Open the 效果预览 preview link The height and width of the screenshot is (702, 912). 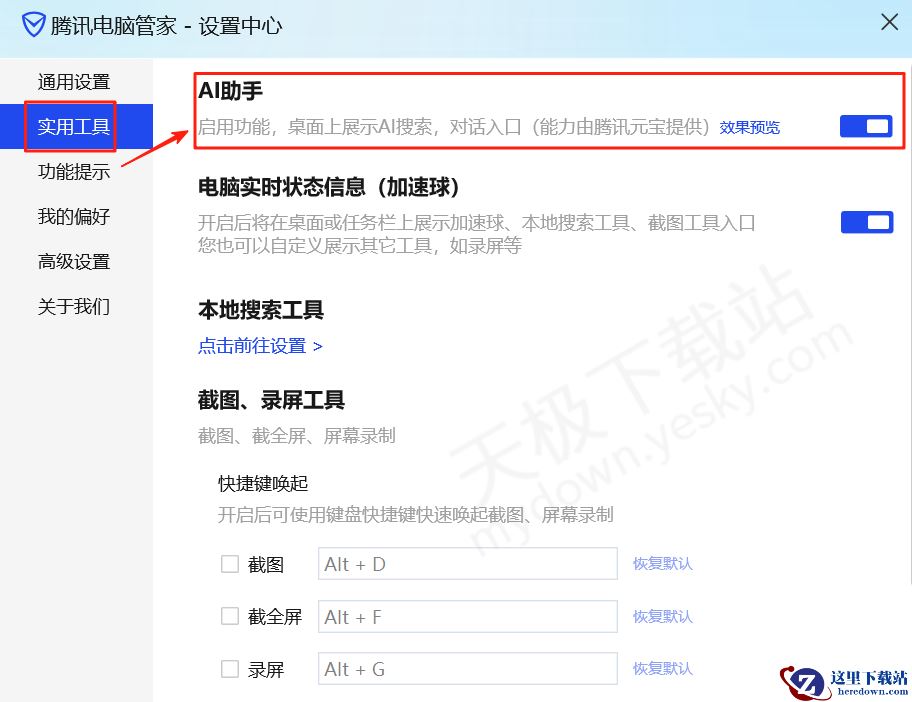click(748, 127)
